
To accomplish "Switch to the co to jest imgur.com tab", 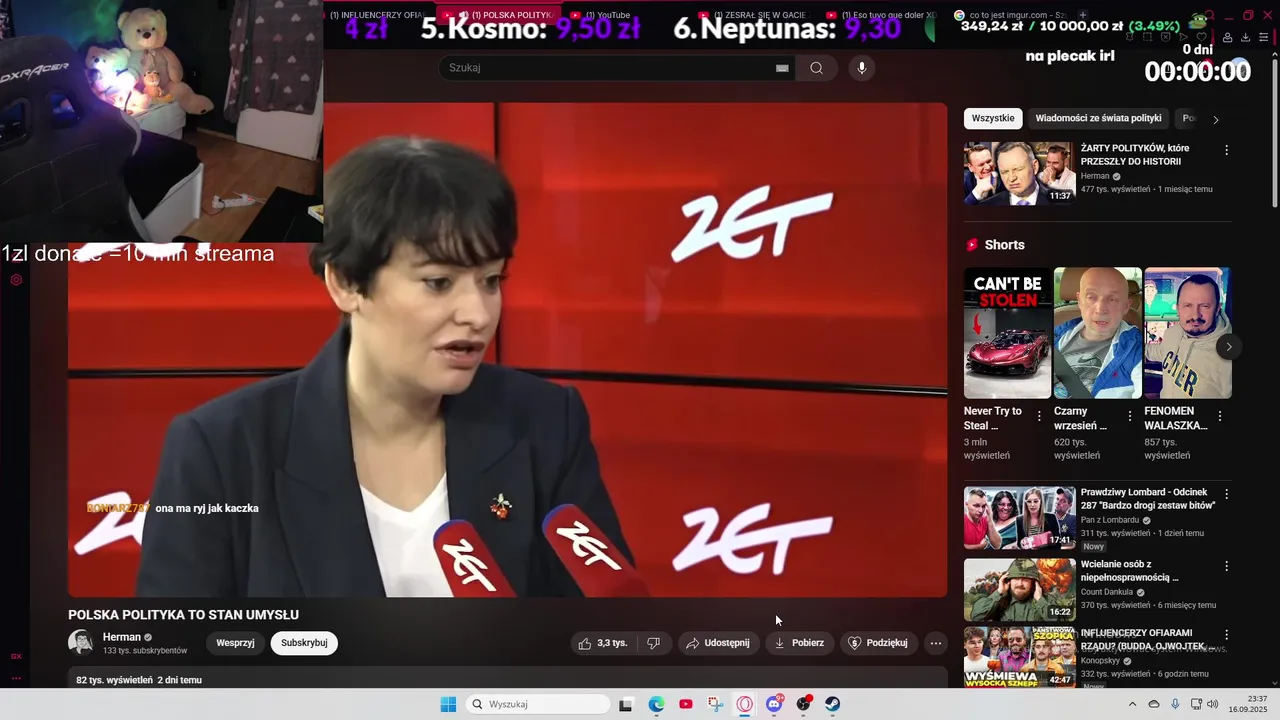I will pyautogui.click(x=1010, y=15).
